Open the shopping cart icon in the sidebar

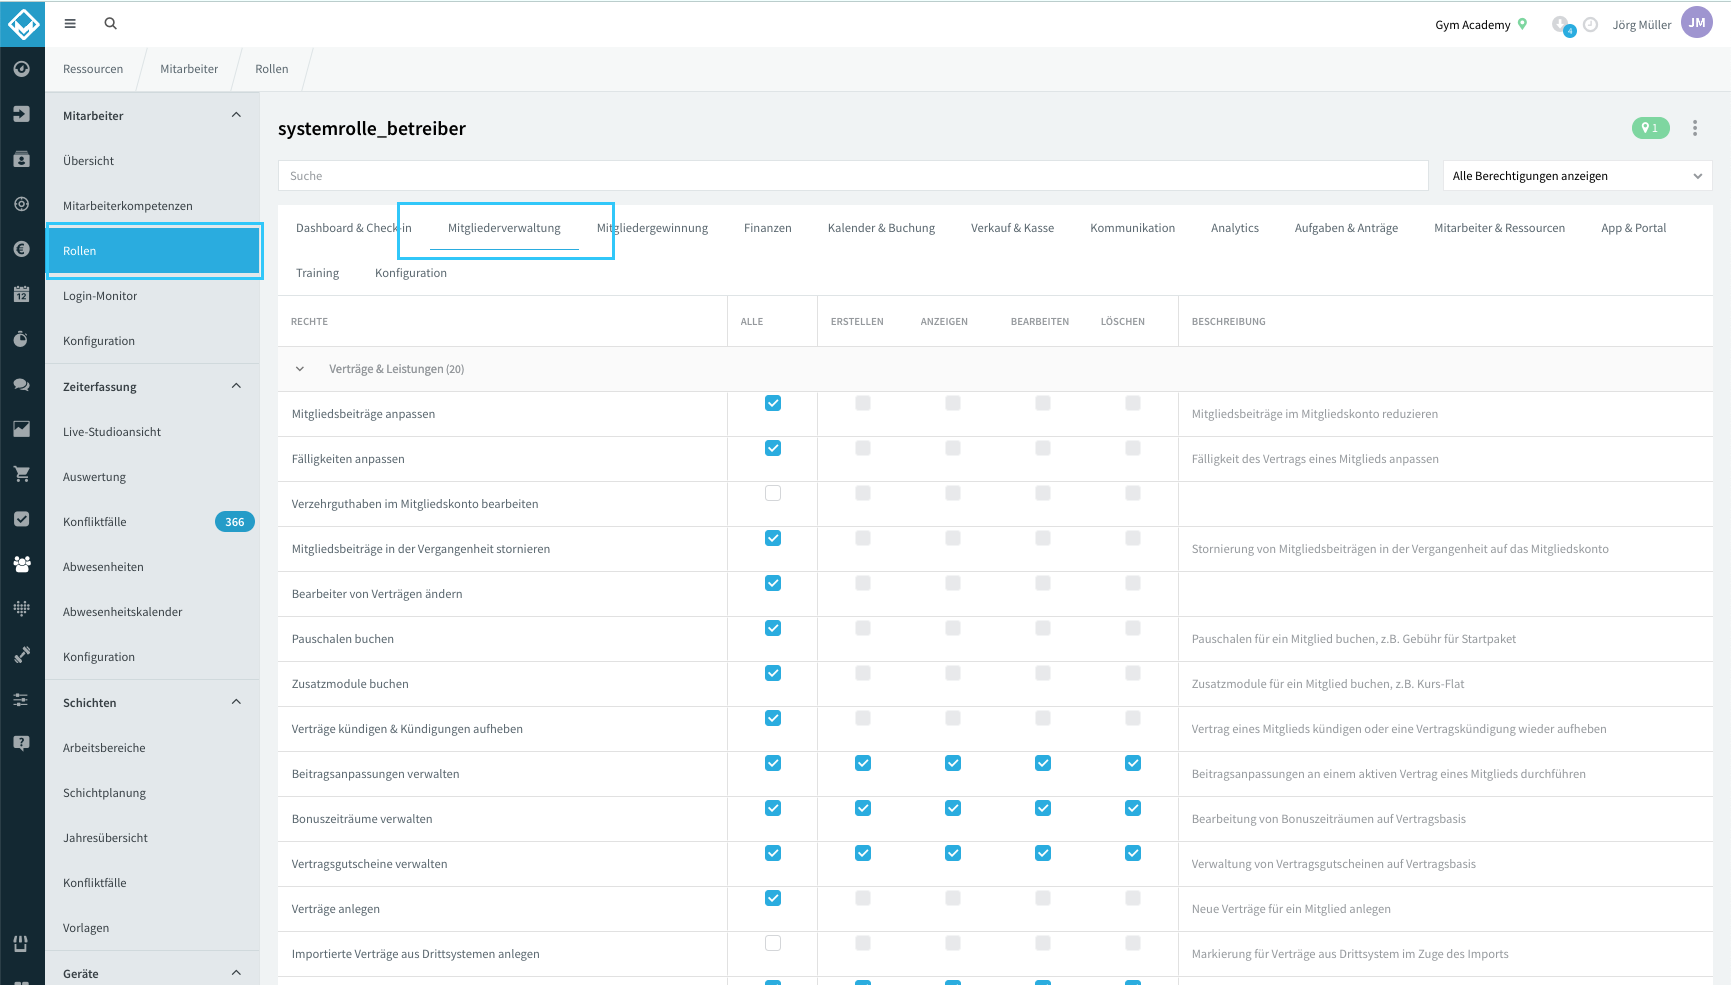click(x=22, y=474)
